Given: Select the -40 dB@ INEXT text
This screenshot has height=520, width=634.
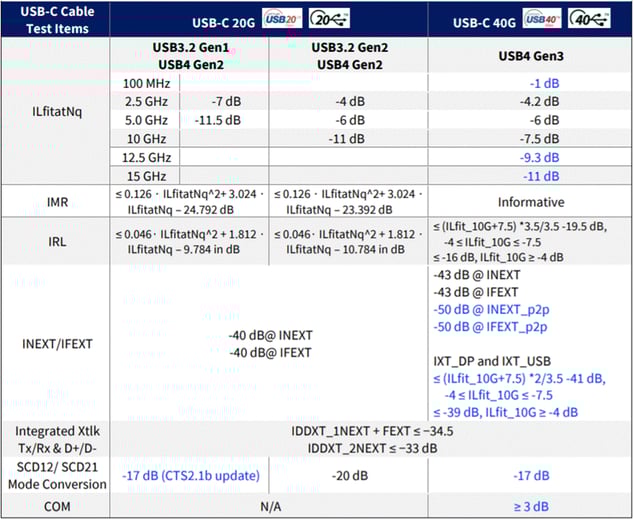Looking at the screenshot, I should click(x=271, y=335).
